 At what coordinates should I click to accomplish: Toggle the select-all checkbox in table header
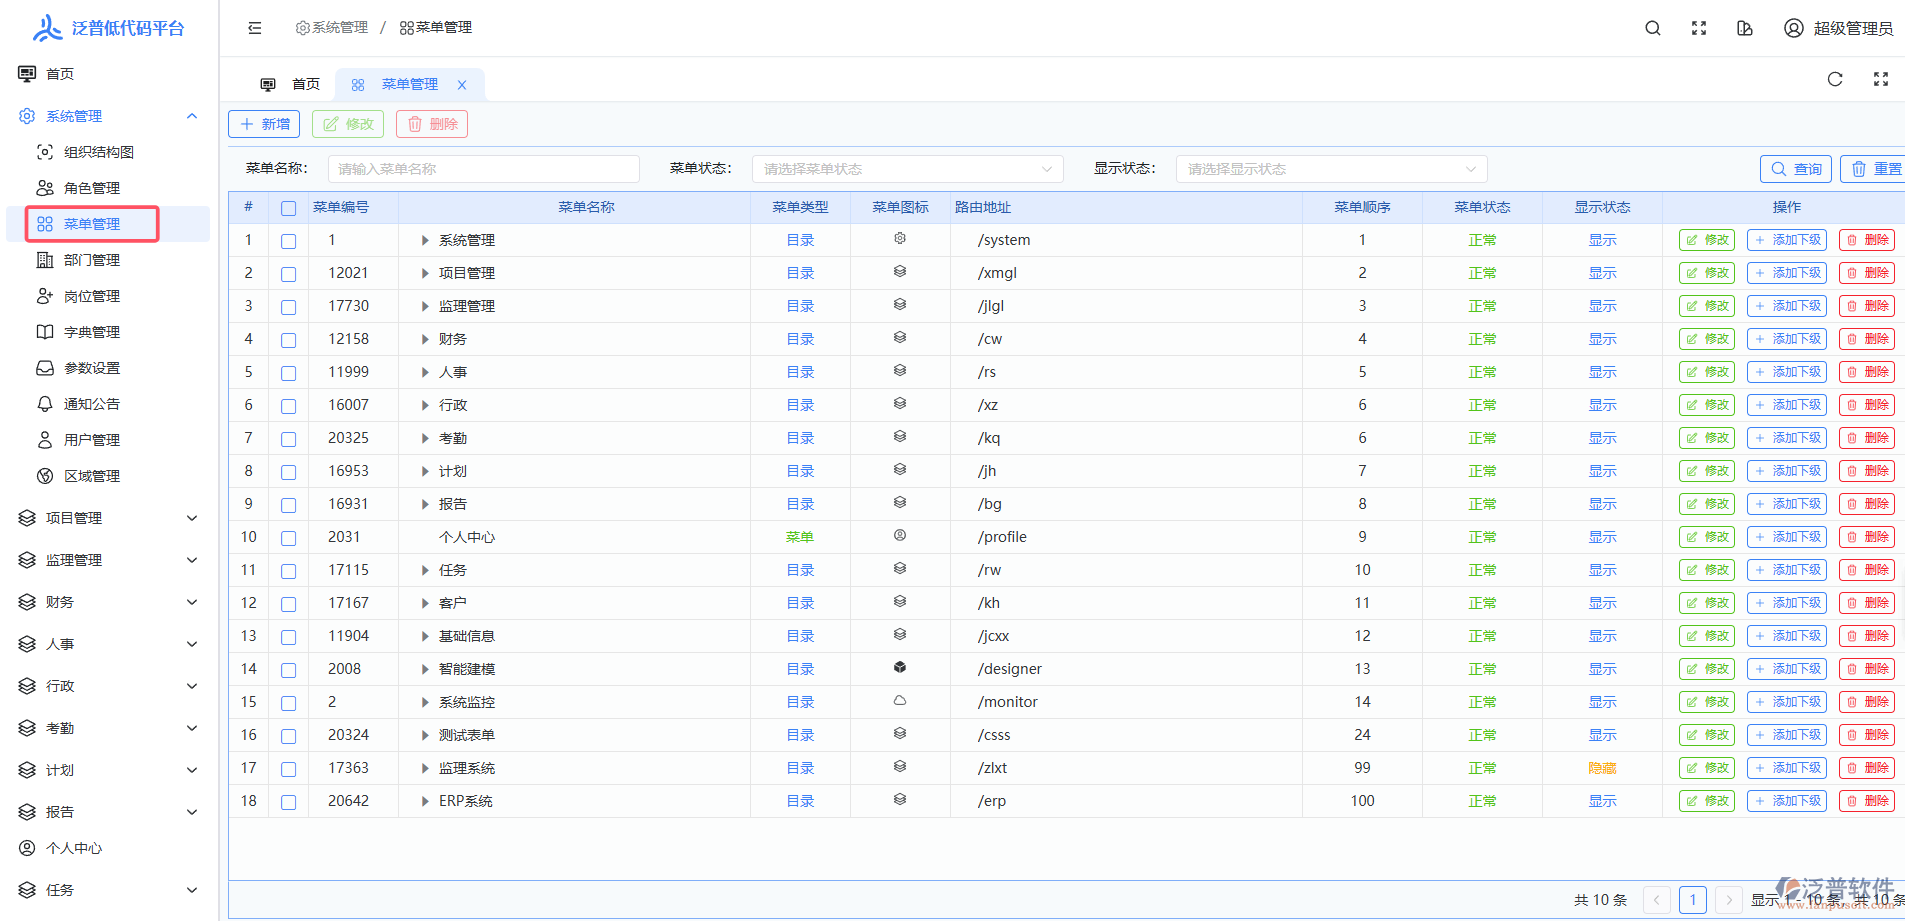click(x=289, y=208)
